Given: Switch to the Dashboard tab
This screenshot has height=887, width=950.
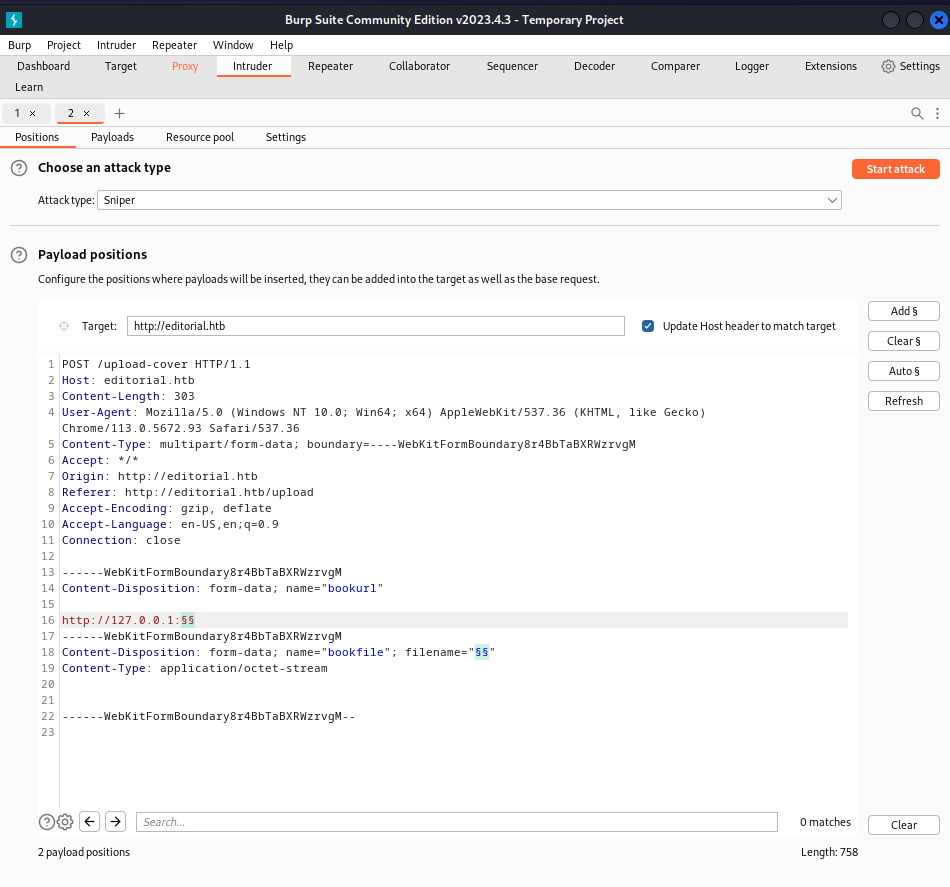Looking at the screenshot, I should (44, 66).
